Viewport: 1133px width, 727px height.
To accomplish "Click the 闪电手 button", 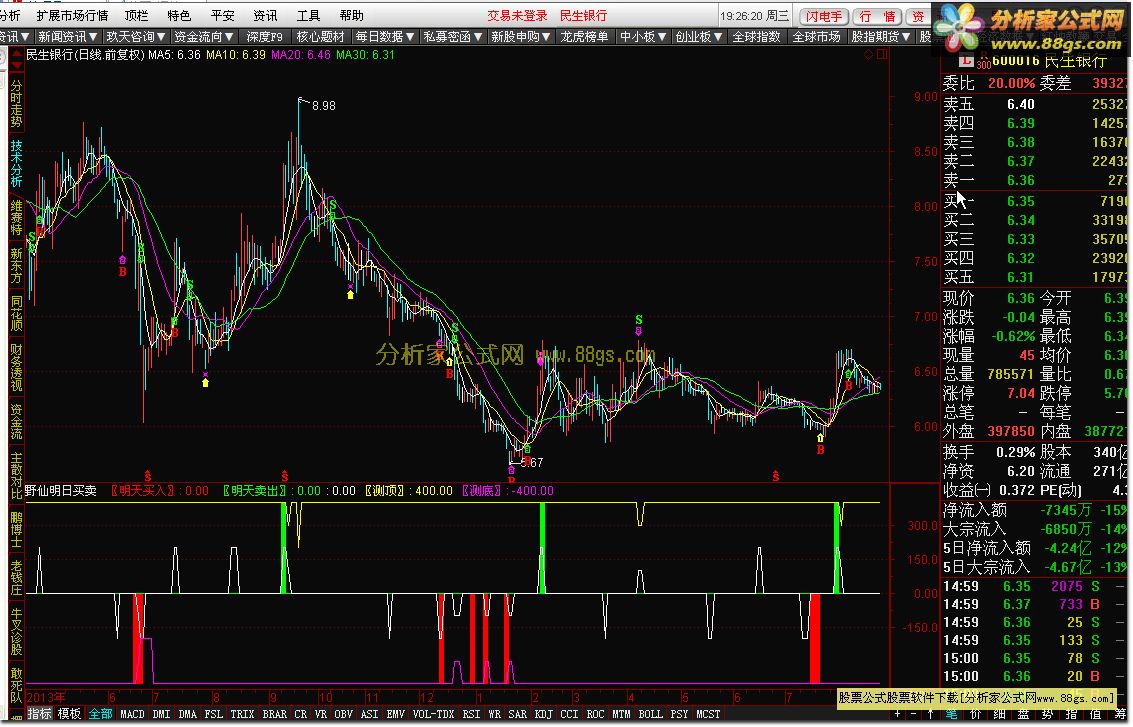I will [824, 16].
